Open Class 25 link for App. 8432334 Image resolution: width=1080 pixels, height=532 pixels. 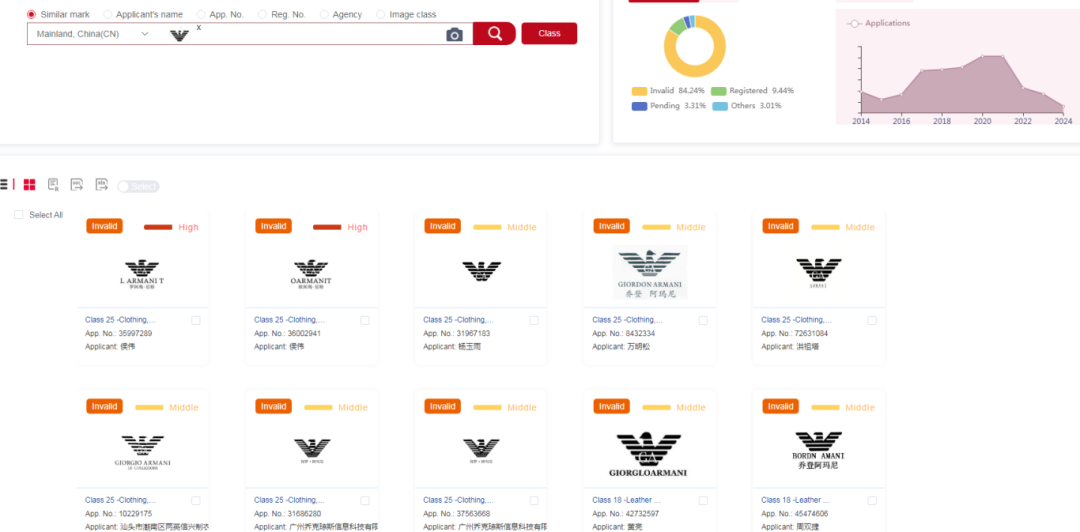pyautogui.click(x=627, y=320)
